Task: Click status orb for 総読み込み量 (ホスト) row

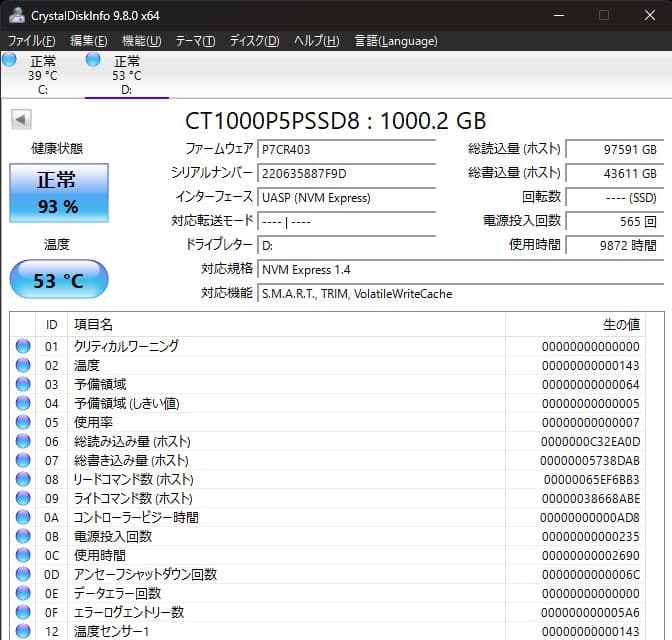Action: click(23, 441)
